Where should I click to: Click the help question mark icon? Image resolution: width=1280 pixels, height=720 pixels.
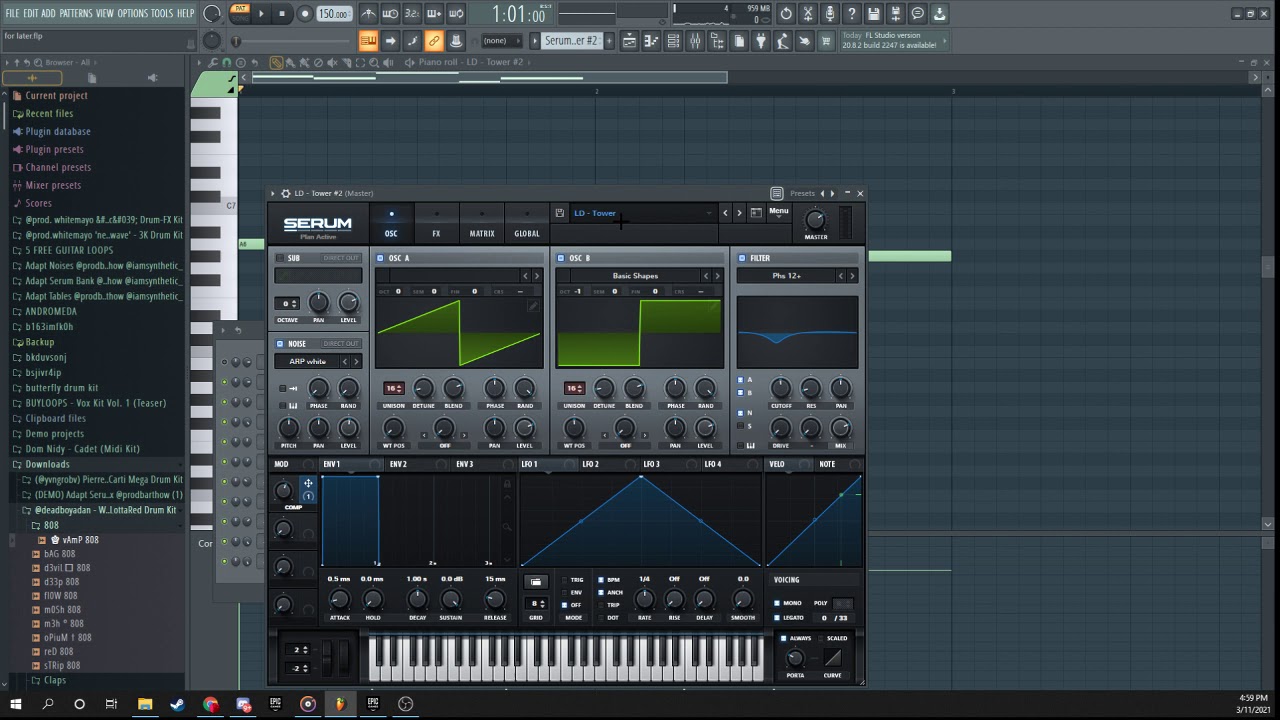coord(851,14)
